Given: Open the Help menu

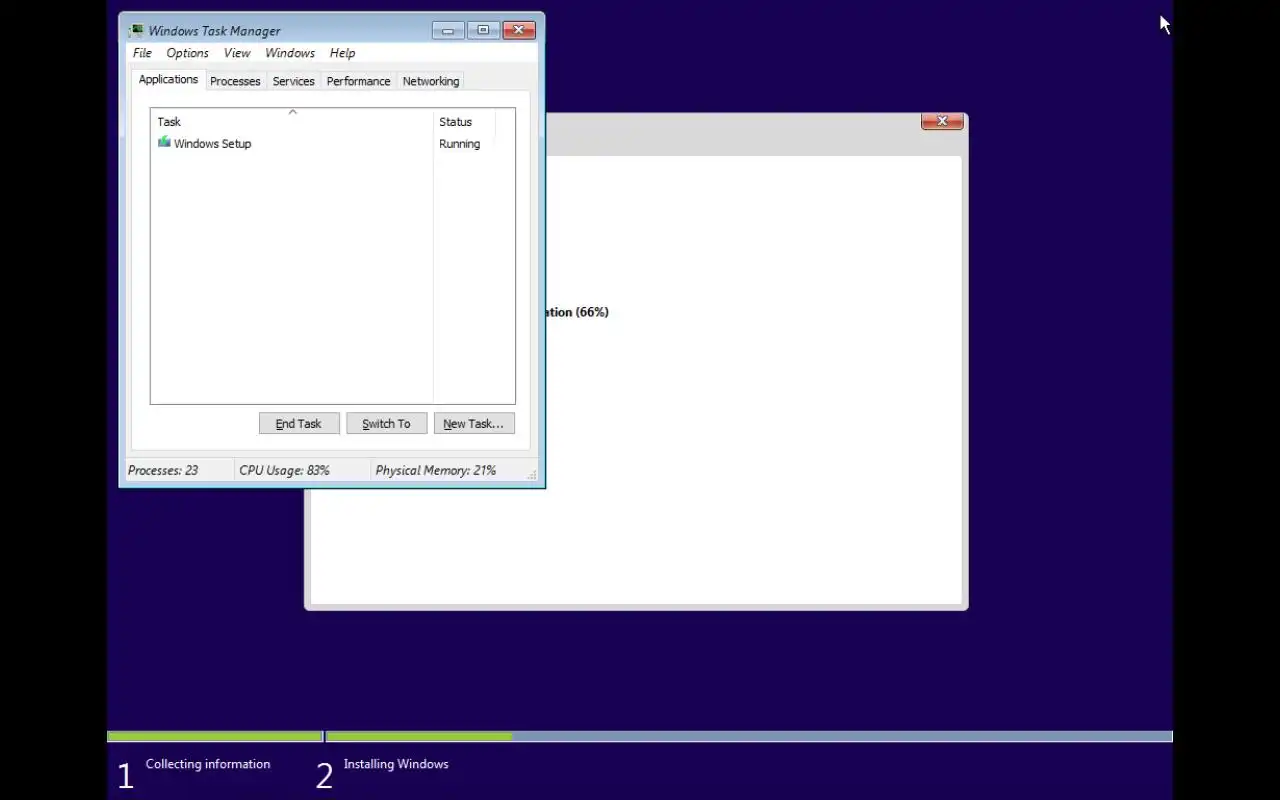Looking at the screenshot, I should click(342, 53).
